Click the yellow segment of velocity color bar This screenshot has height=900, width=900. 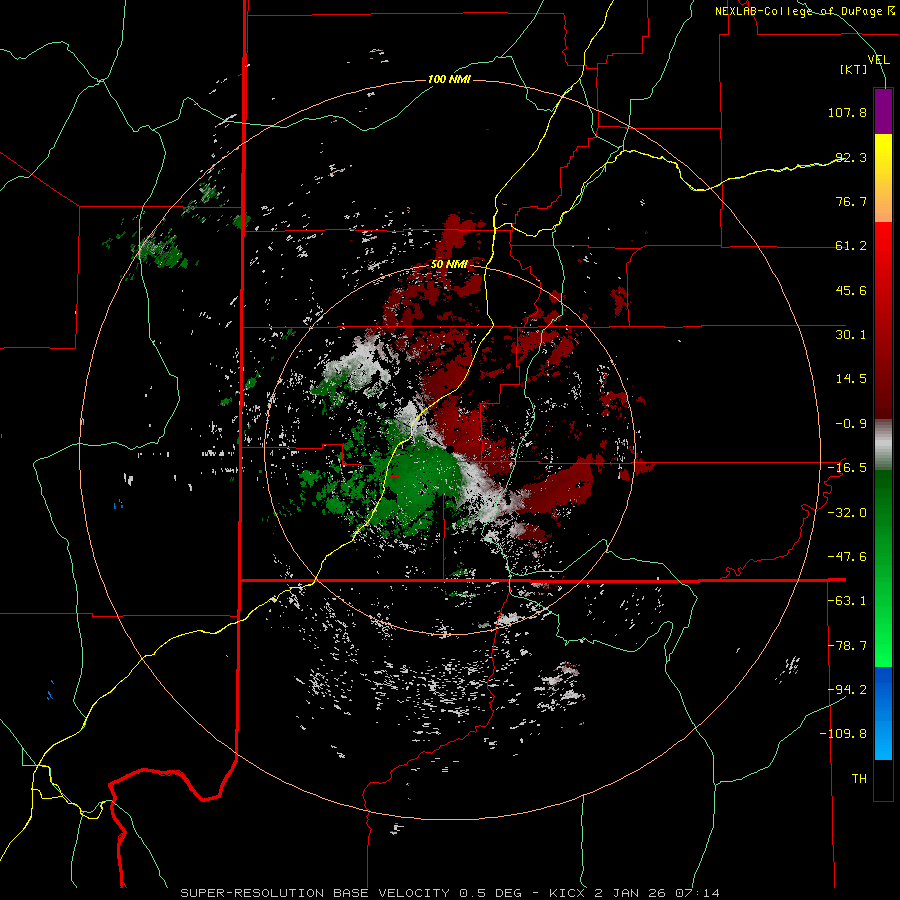click(883, 178)
